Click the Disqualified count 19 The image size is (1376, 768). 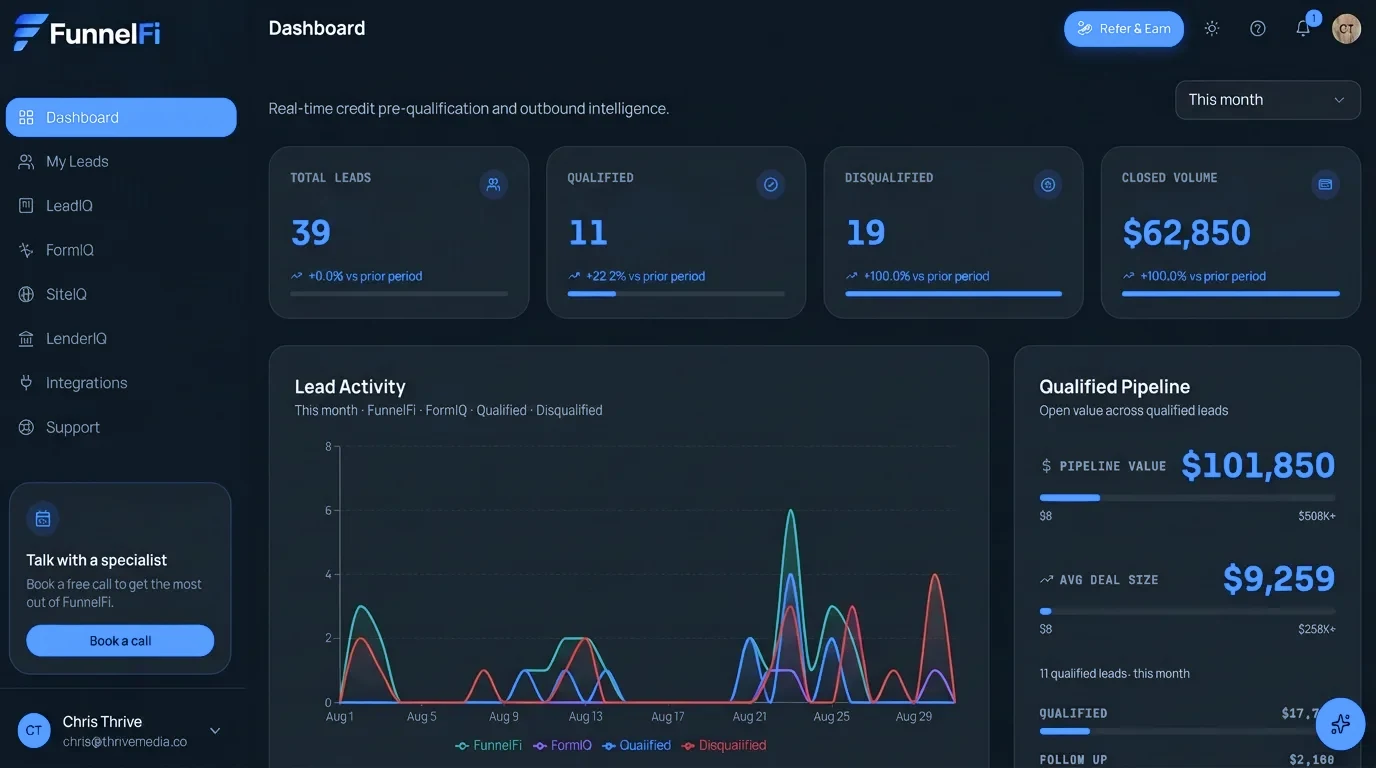(x=866, y=233)
